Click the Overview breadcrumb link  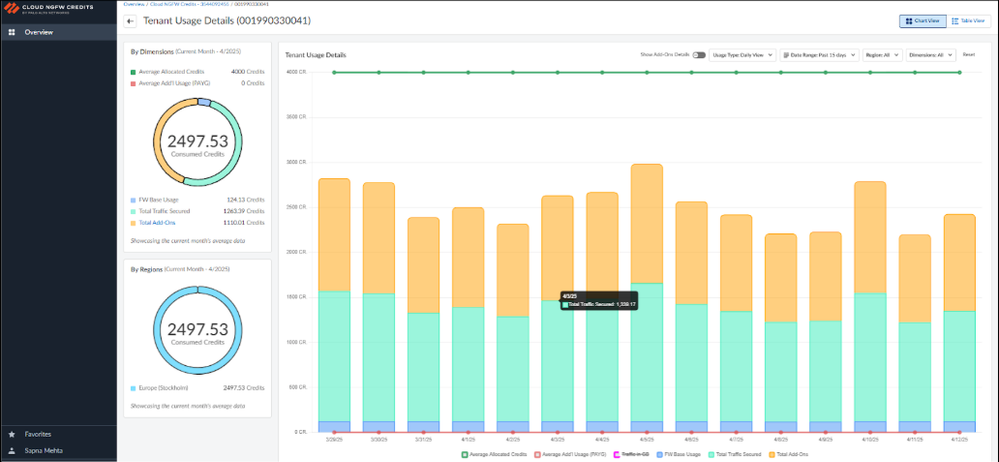coord(134,4)
